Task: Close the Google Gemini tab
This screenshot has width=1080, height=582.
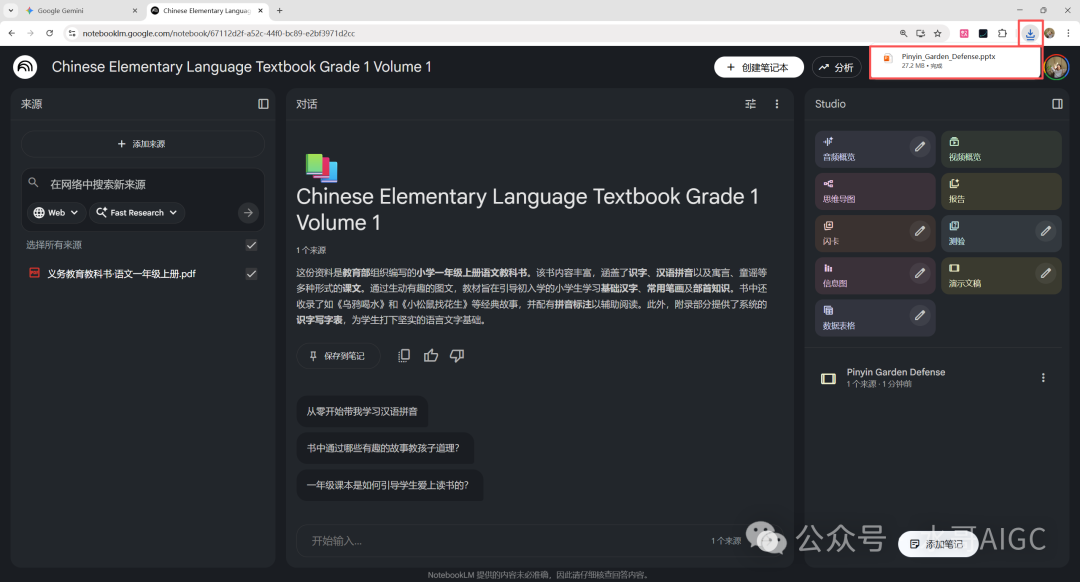Action: (134, 10)
